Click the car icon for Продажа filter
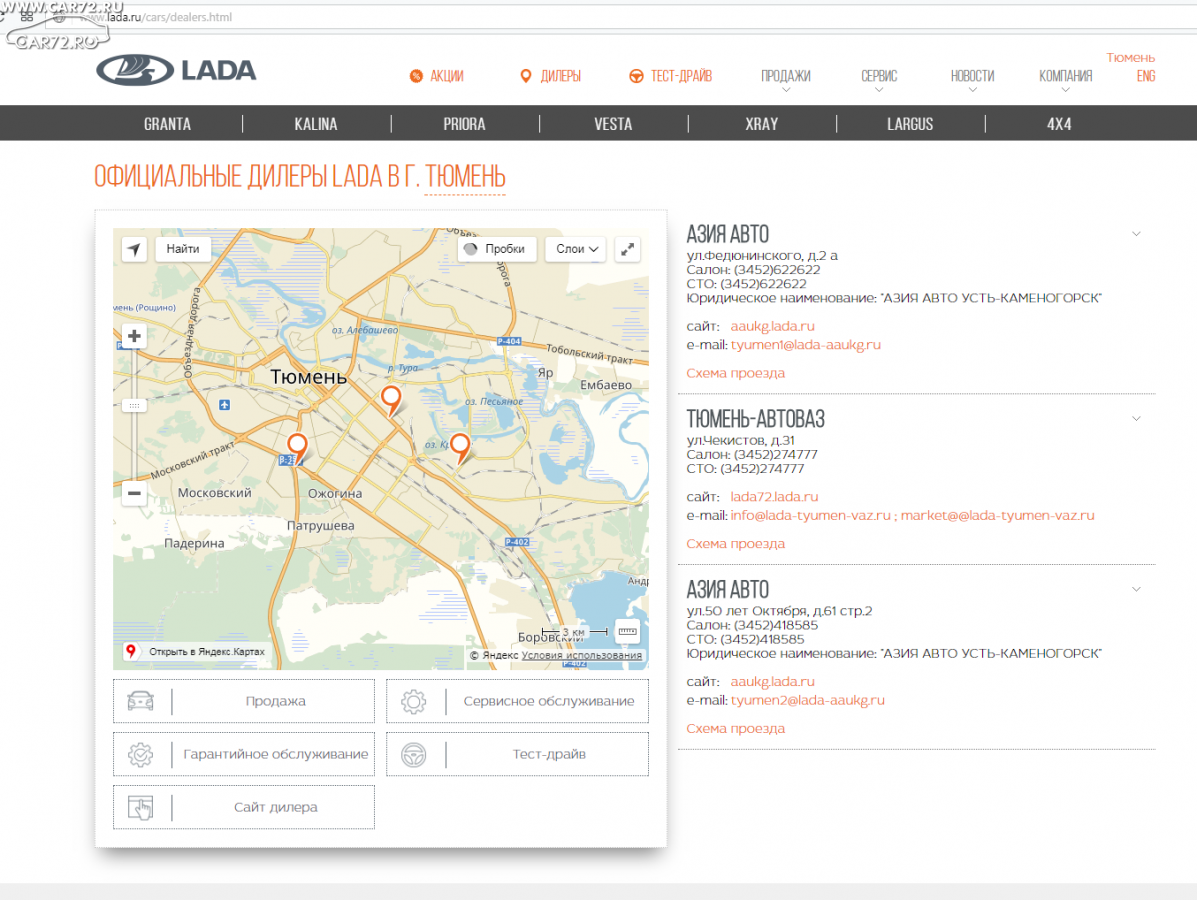The height and width of the screenshot is (900, 1197). (x=140, y=701)
